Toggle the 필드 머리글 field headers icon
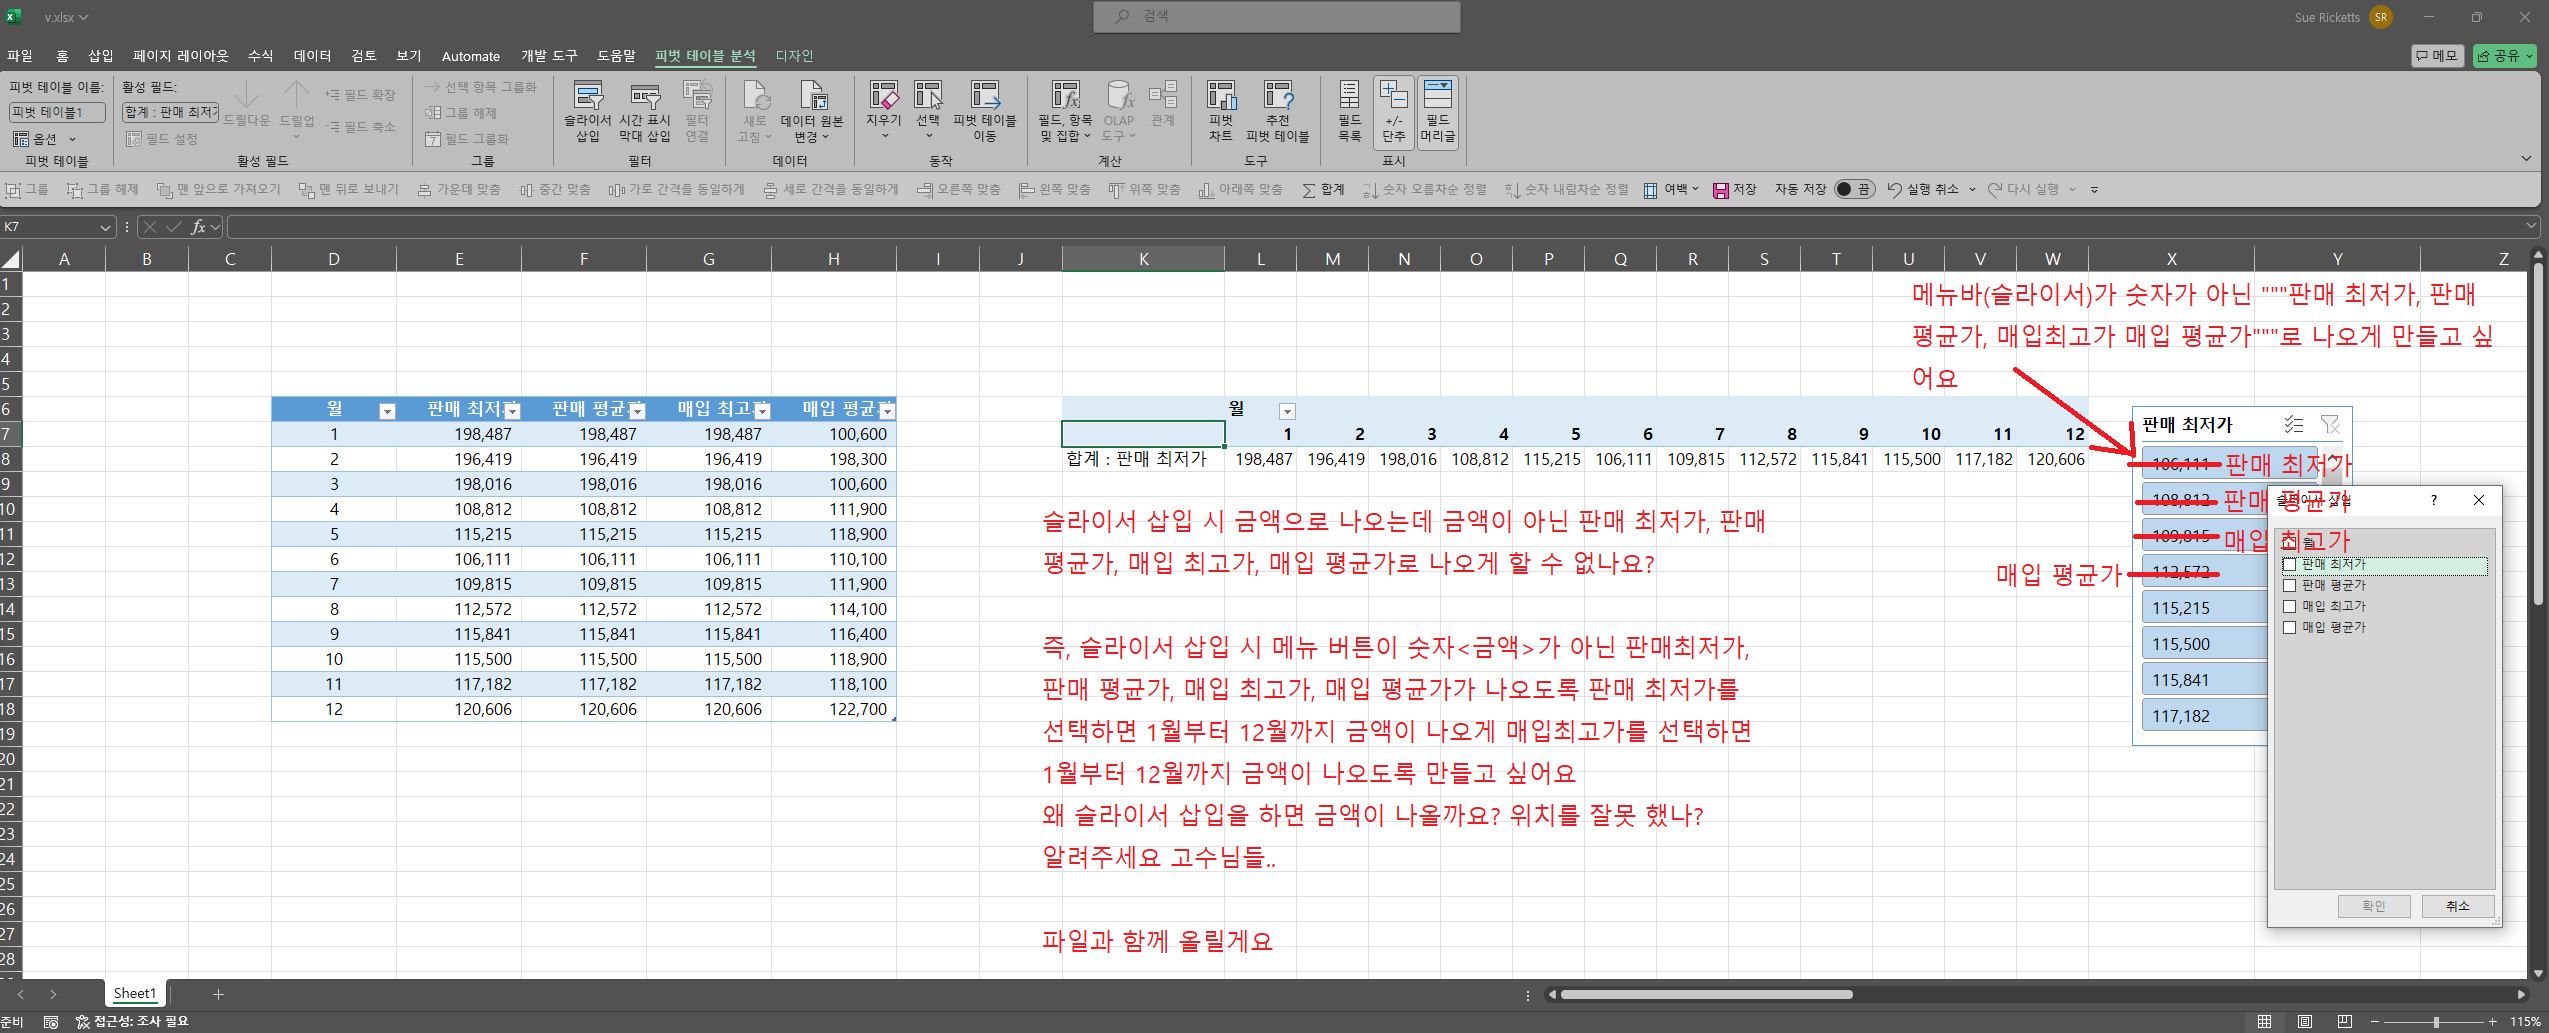Screen dimensions: 2549x1033 tap(1437, 111)
